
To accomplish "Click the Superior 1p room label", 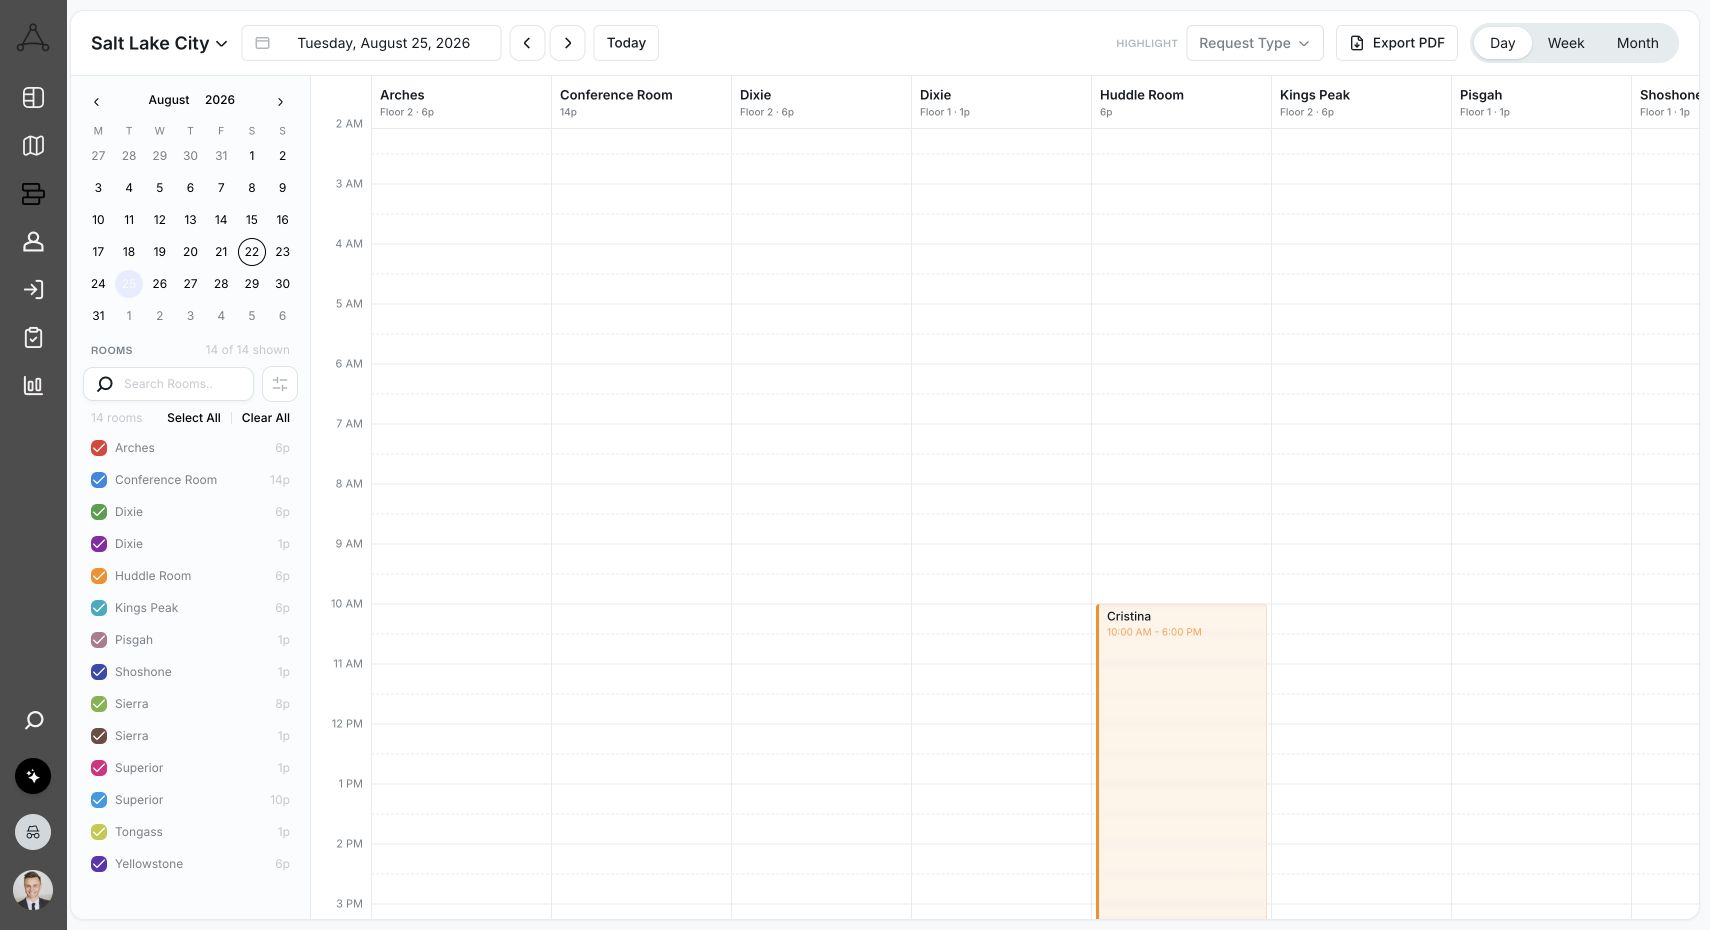I will [139, 768].
